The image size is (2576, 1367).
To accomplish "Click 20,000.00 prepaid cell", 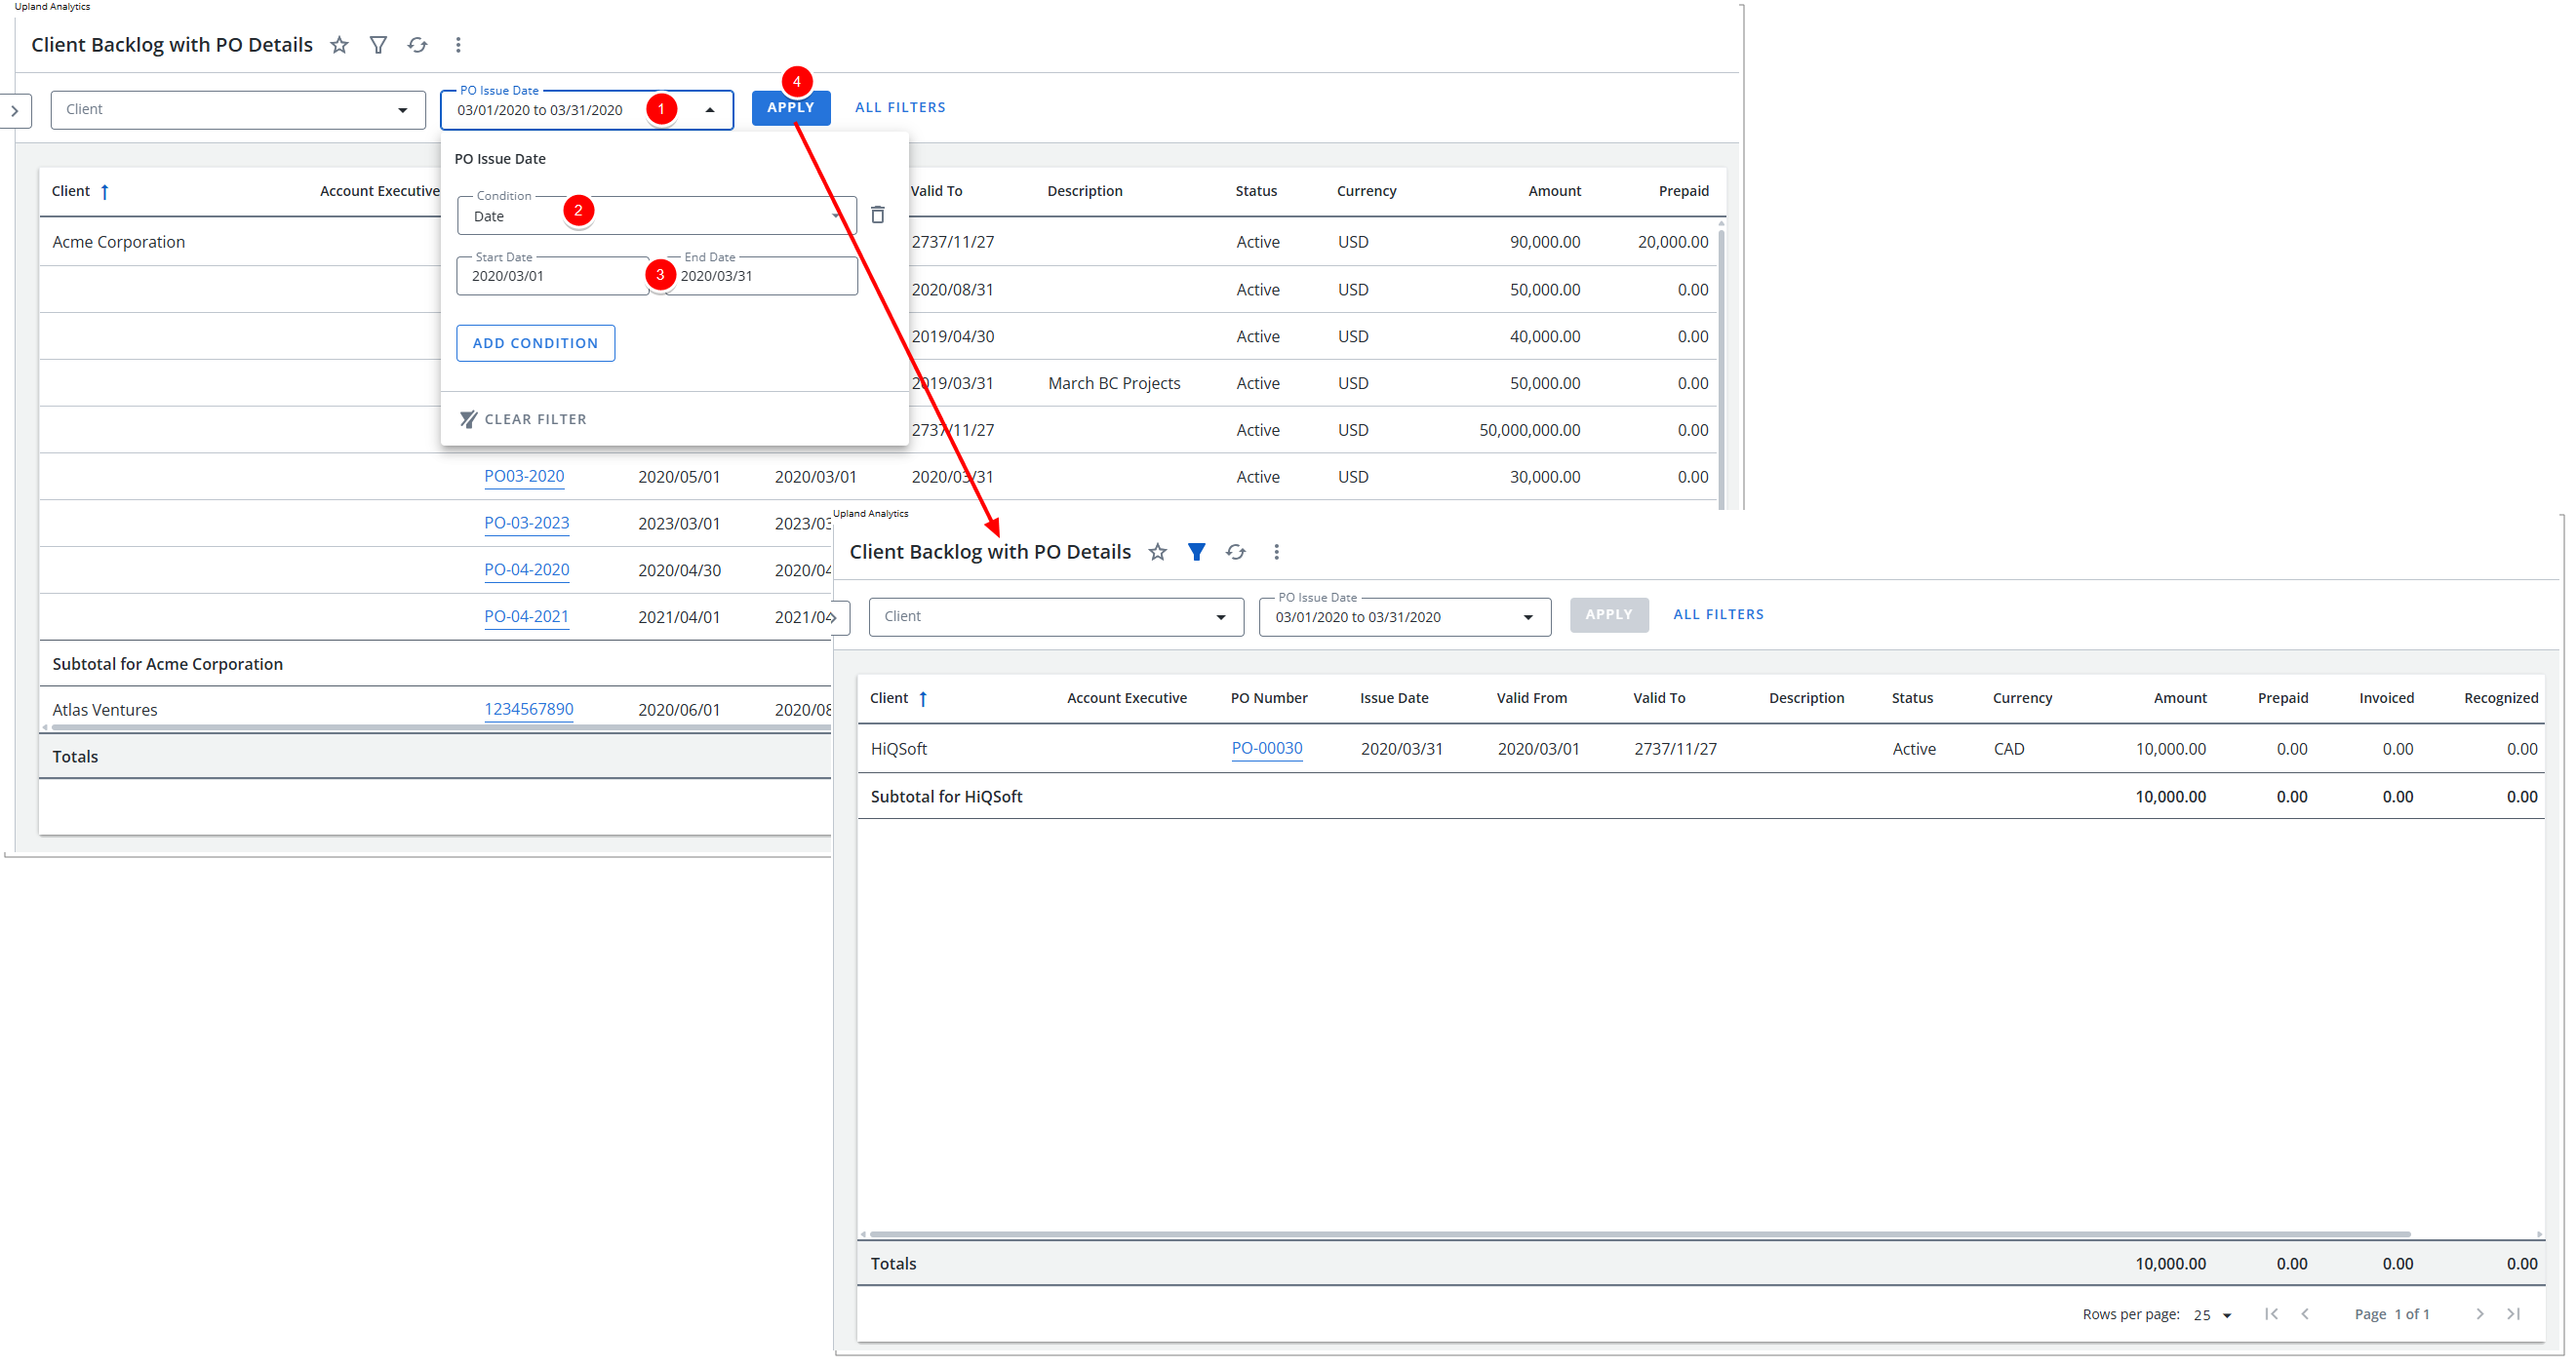I will pyautogui.click(x=1672, y=242).
